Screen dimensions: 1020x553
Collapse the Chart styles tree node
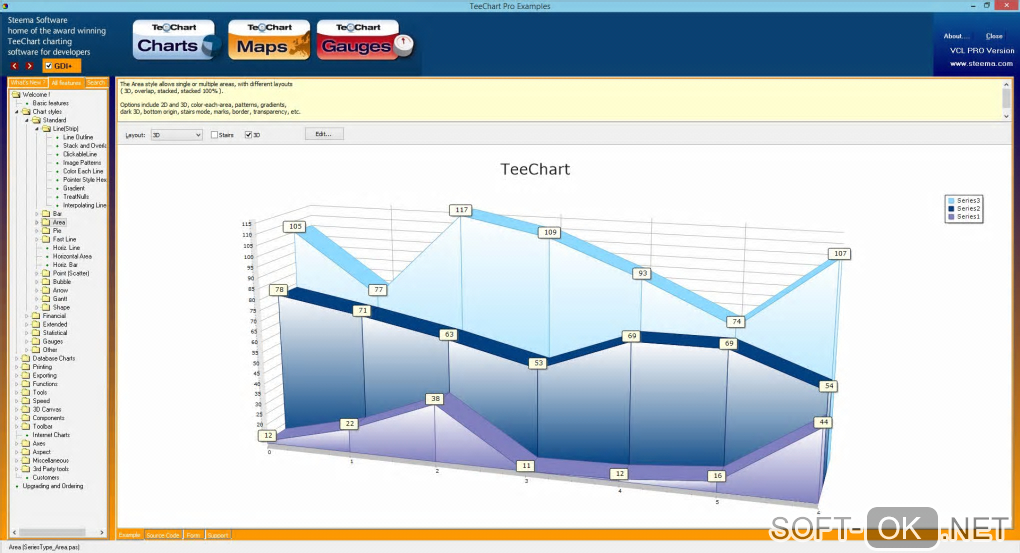(17, 112)
